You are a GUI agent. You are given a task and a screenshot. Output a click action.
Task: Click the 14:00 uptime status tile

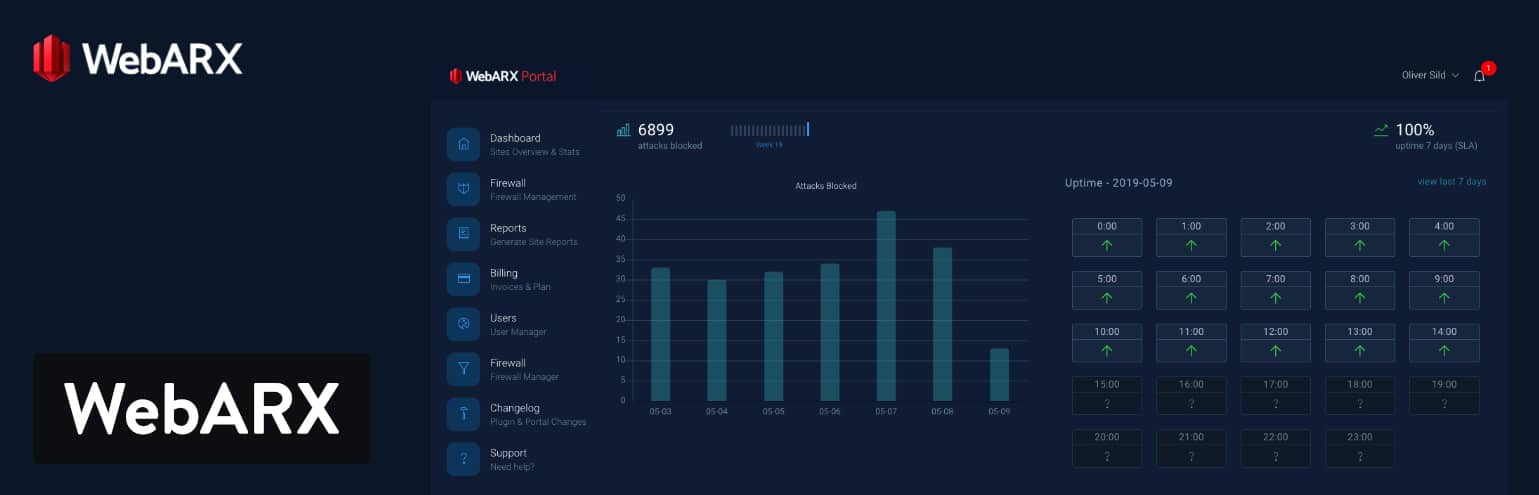[x=1444, y=342]
